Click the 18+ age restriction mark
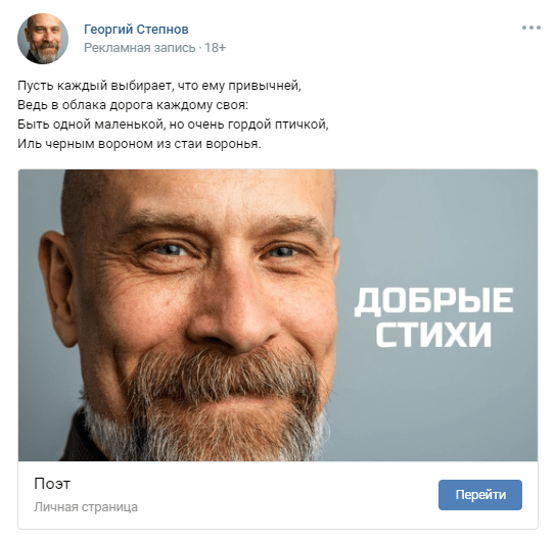 coord(215,48)
